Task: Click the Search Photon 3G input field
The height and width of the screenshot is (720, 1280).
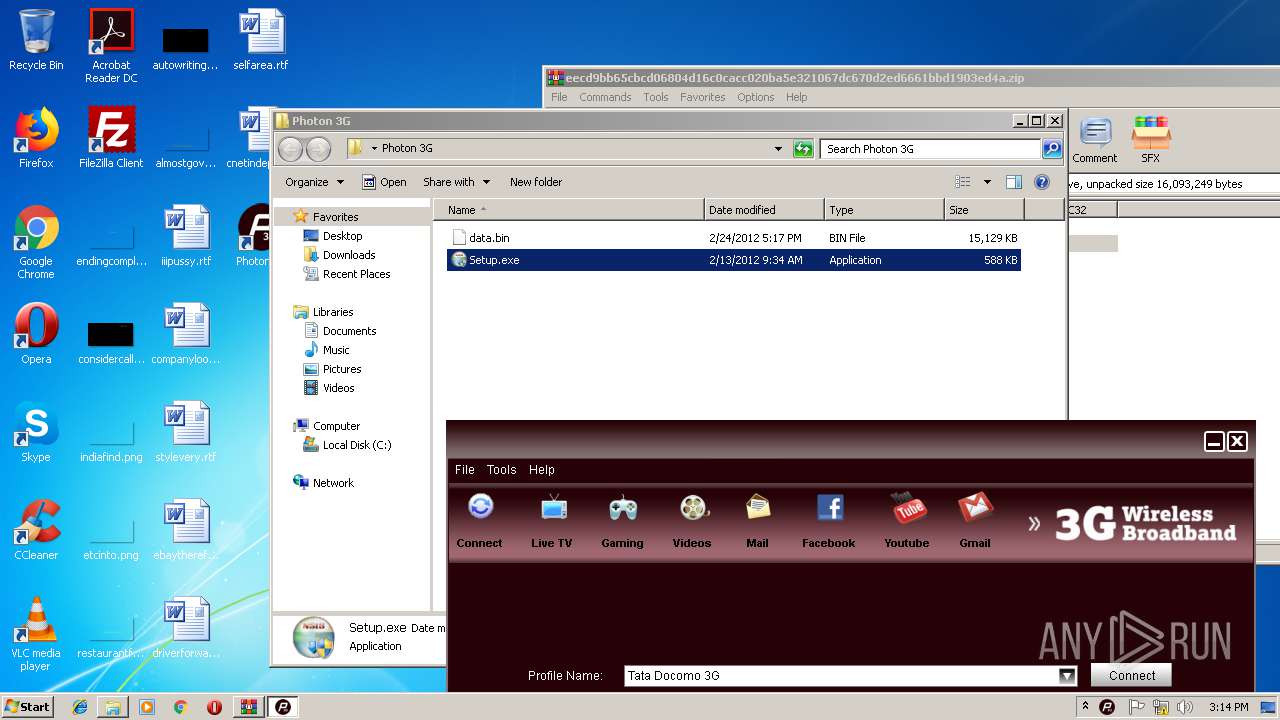Action: tap(931, 149)
